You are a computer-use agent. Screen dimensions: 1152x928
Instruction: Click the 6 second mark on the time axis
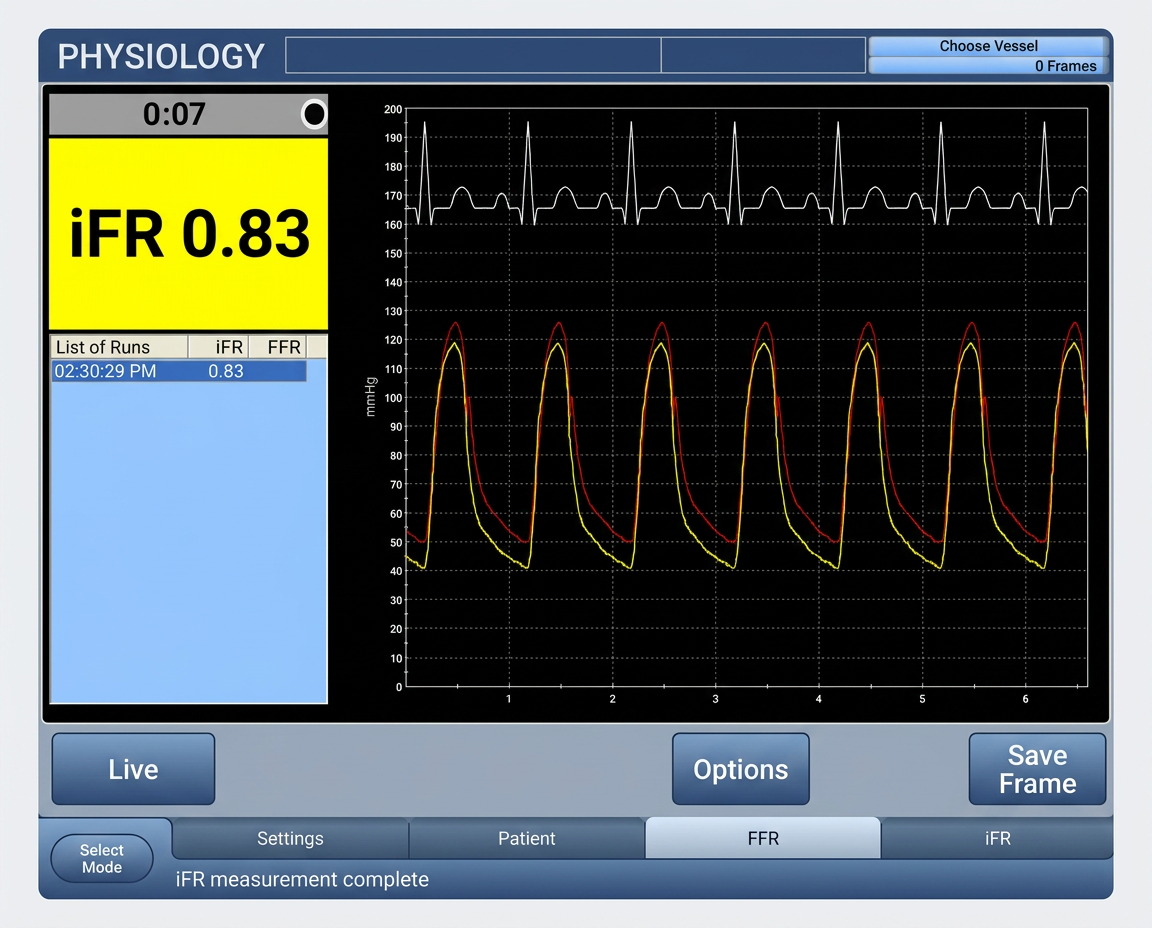[x=1026, y=699]
